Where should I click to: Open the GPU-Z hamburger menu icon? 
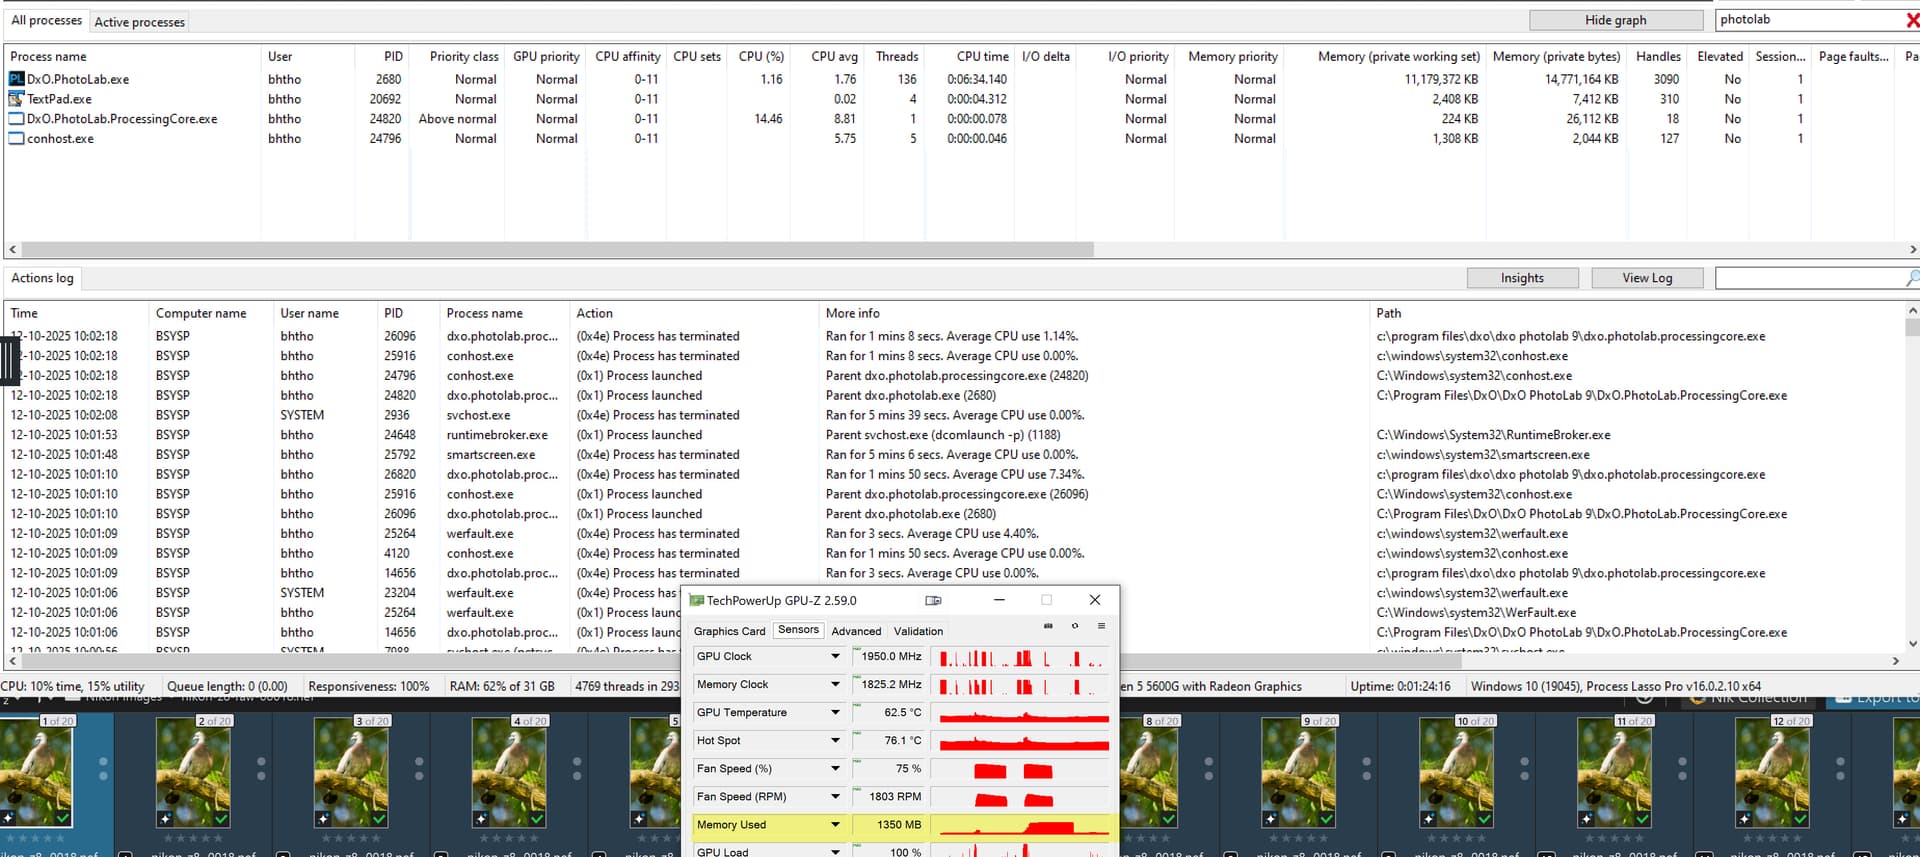click(x=1101, y=626)
